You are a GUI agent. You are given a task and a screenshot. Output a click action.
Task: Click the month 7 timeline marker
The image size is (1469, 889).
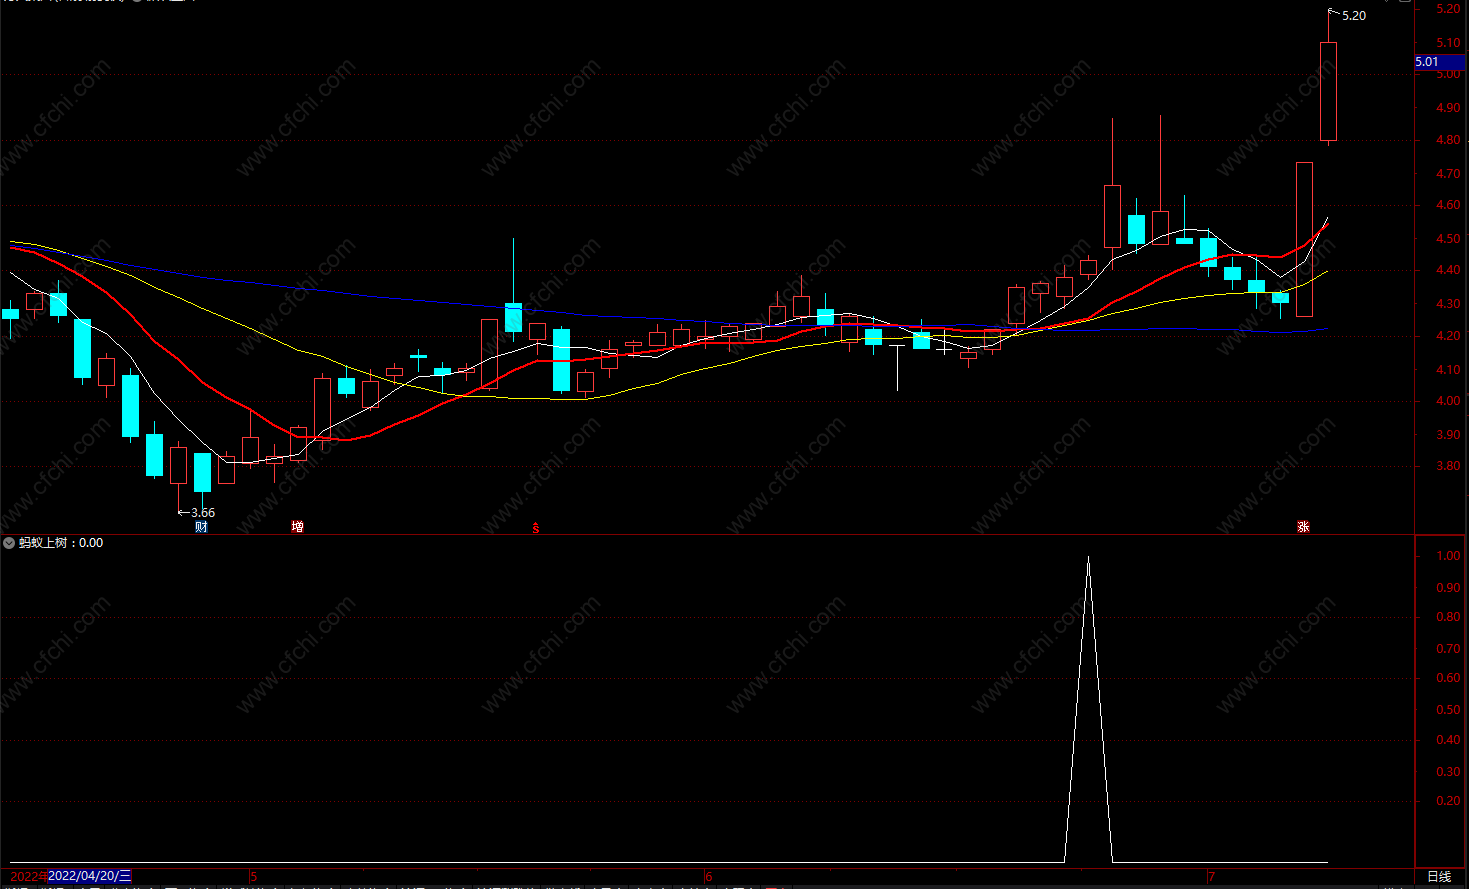pos(1211,877)
